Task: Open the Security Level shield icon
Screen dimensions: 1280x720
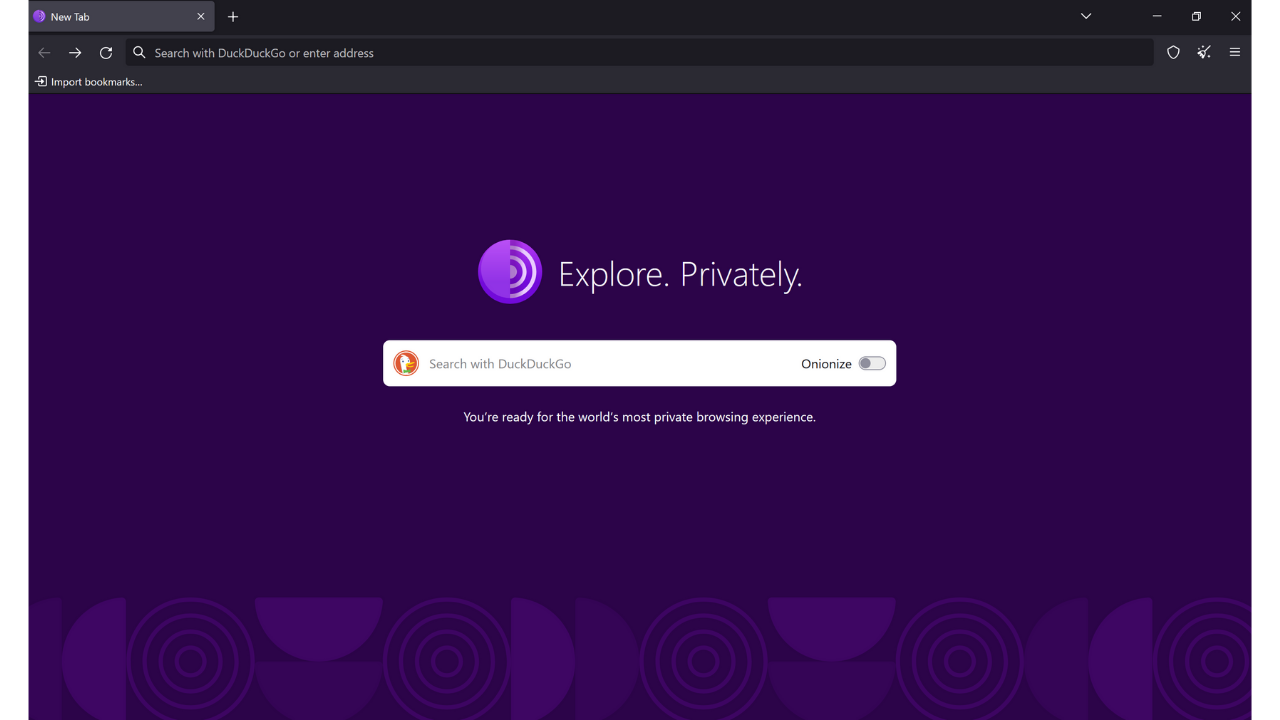Action: 1172,52
